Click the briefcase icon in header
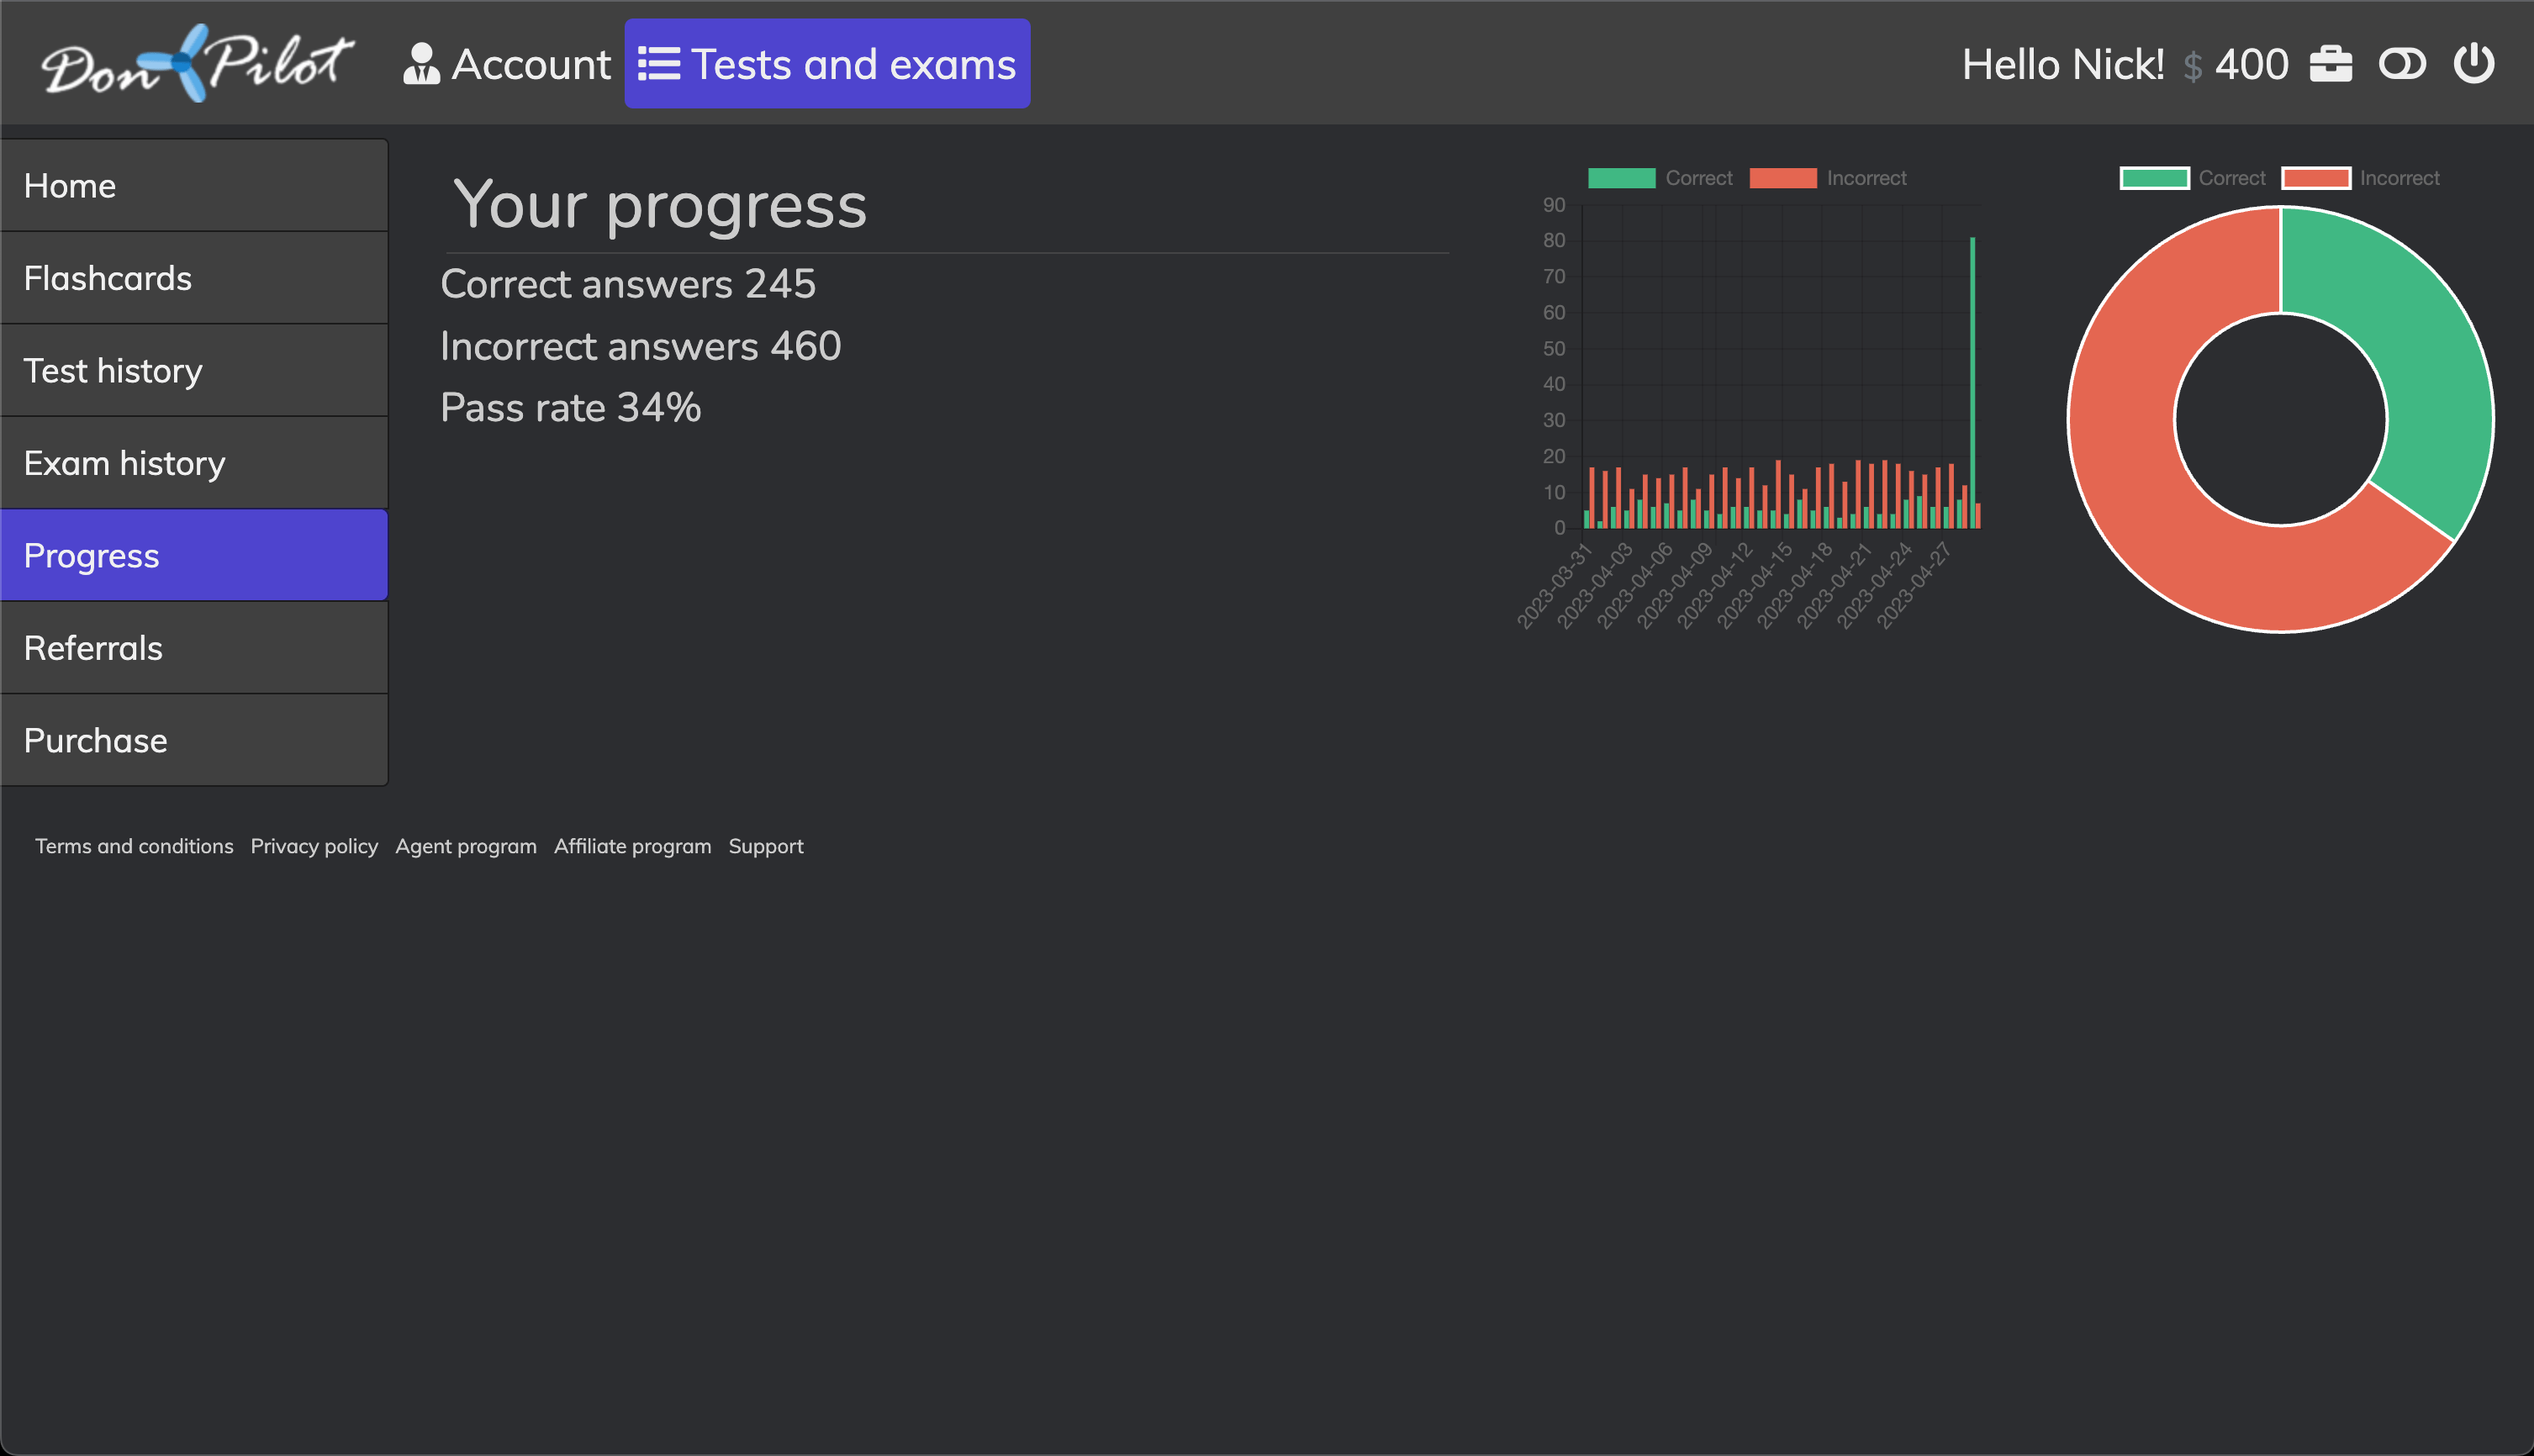 pos(2330,64)
